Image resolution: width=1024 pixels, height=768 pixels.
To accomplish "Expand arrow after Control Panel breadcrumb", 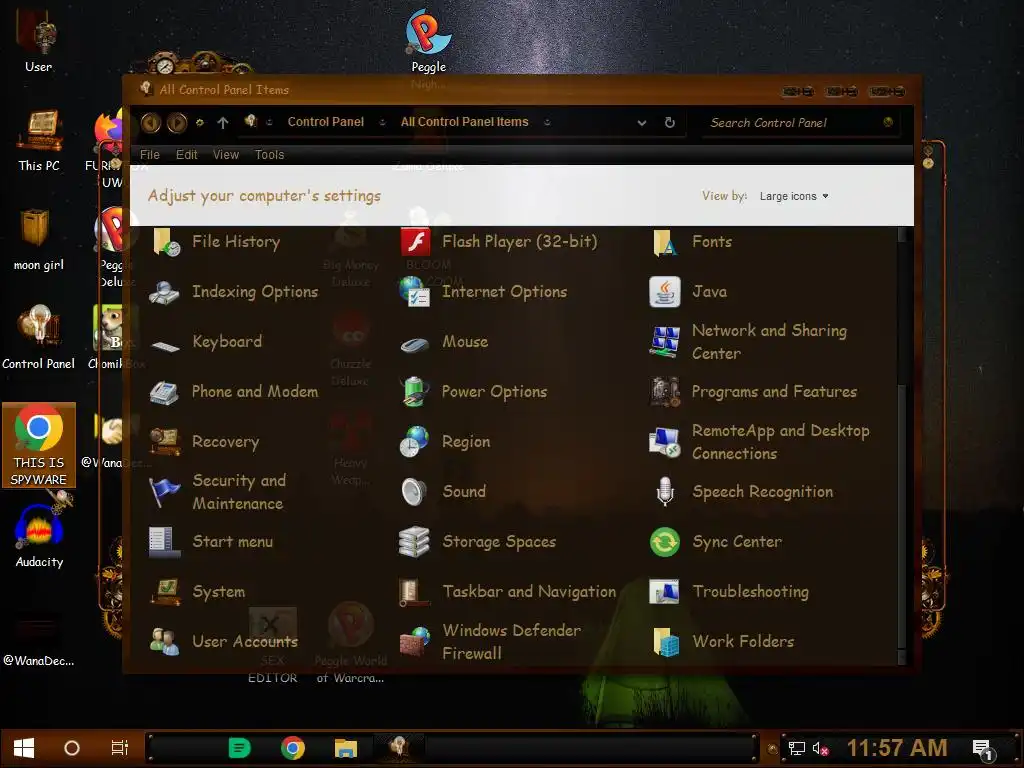I will 382,122.
